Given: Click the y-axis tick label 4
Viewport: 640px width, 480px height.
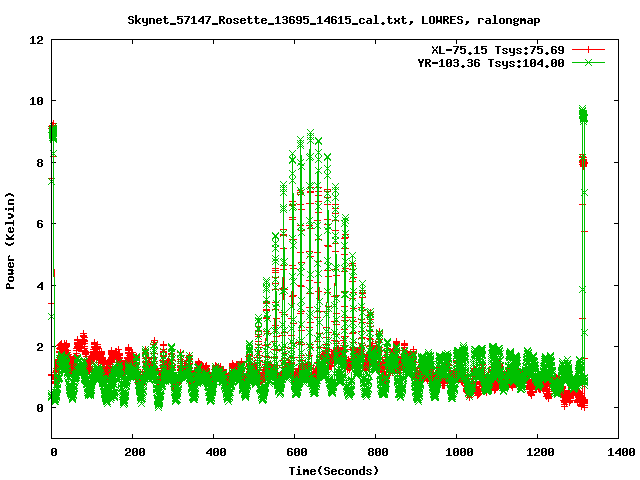Looking at the screenshot, I should point(40,286).
